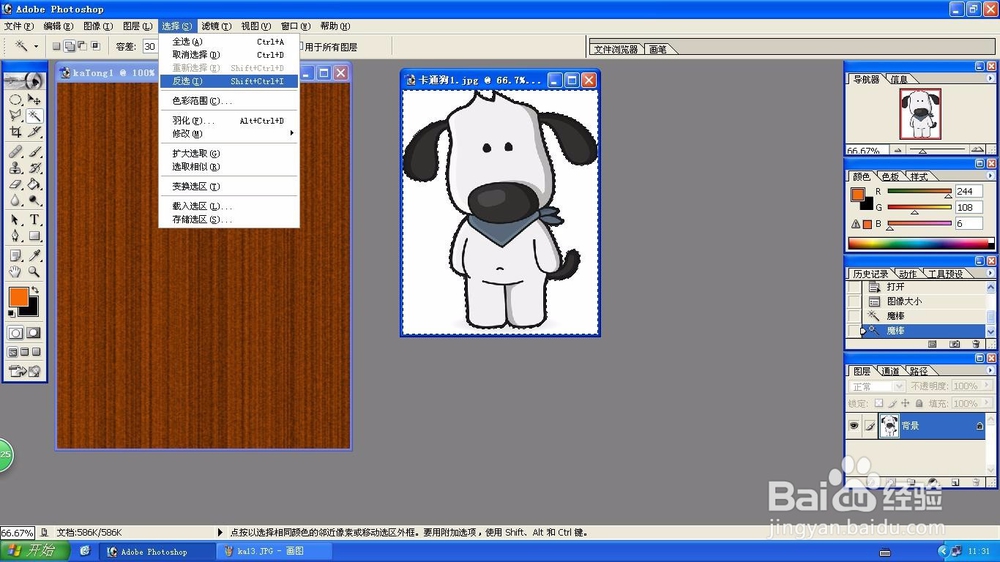Choose Subtract from Selection mode in options bar
The image size is (1000, 562).
82,46
